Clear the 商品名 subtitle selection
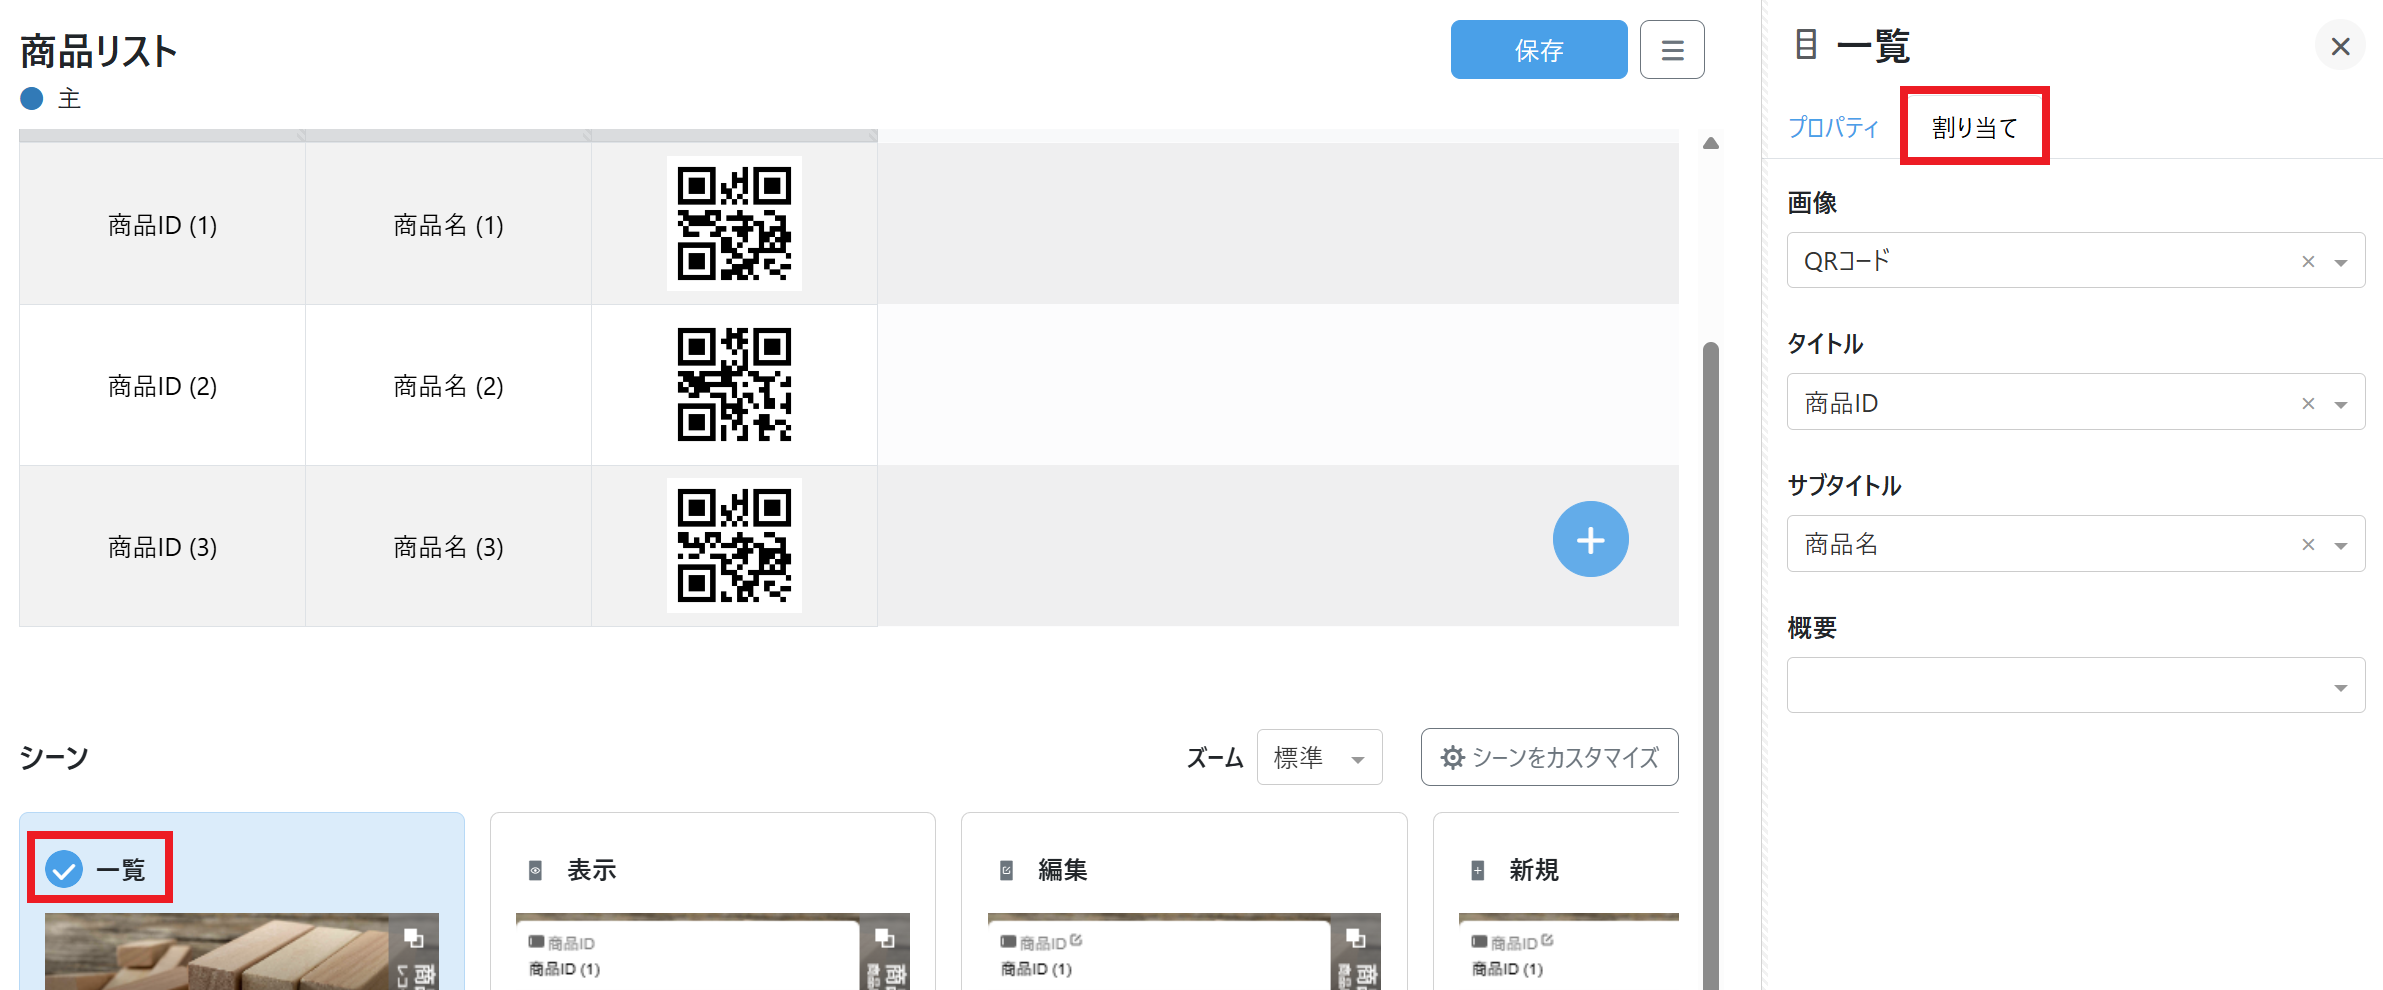The height and width of the screenshot is (990, 2383). coord(2307,545)
